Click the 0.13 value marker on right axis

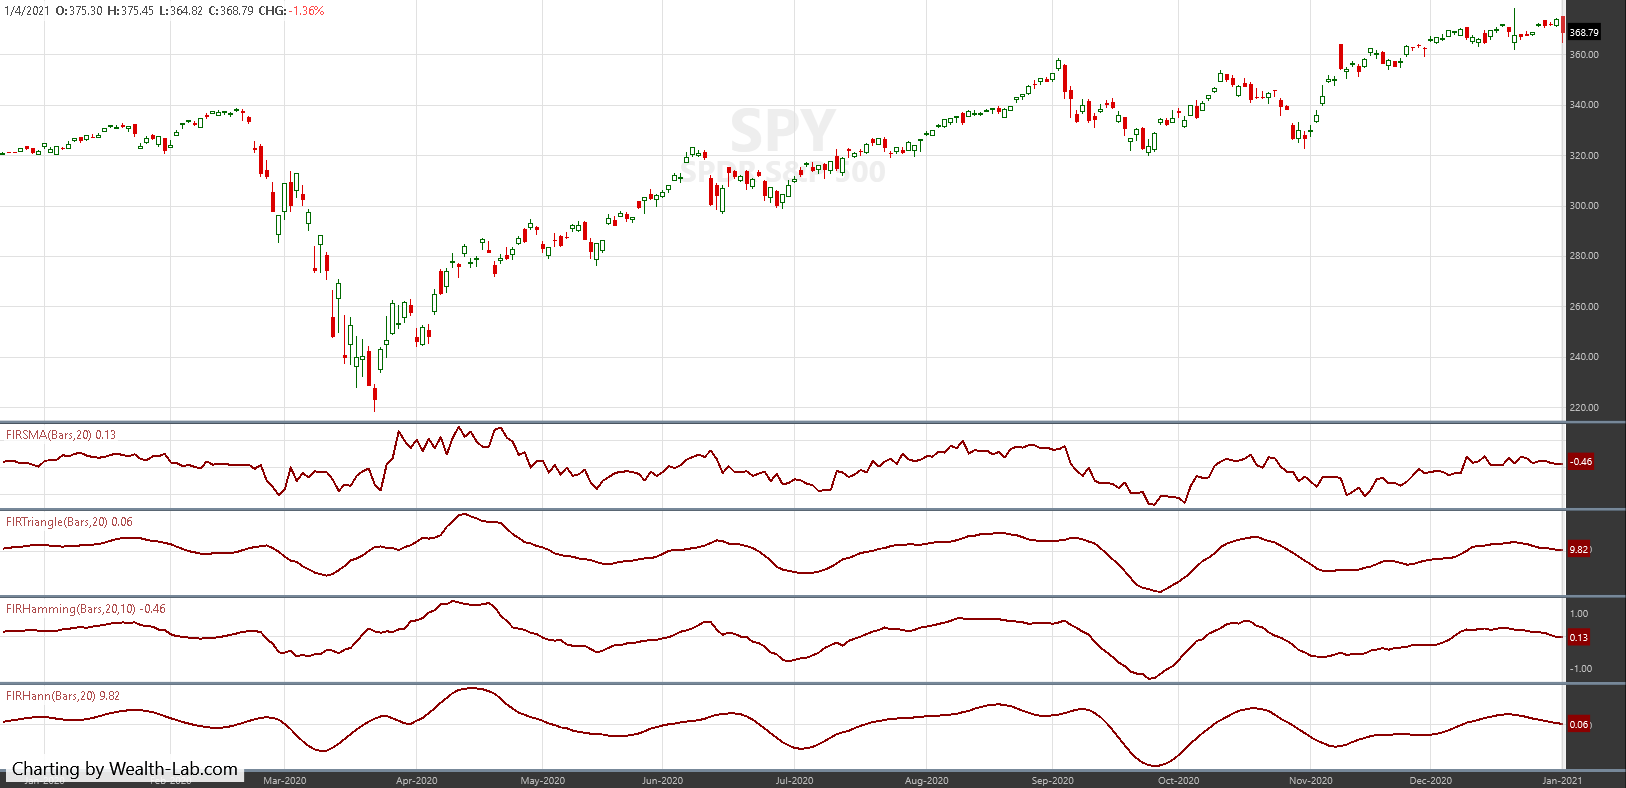pyautogui.click(x=1579, y=638)
